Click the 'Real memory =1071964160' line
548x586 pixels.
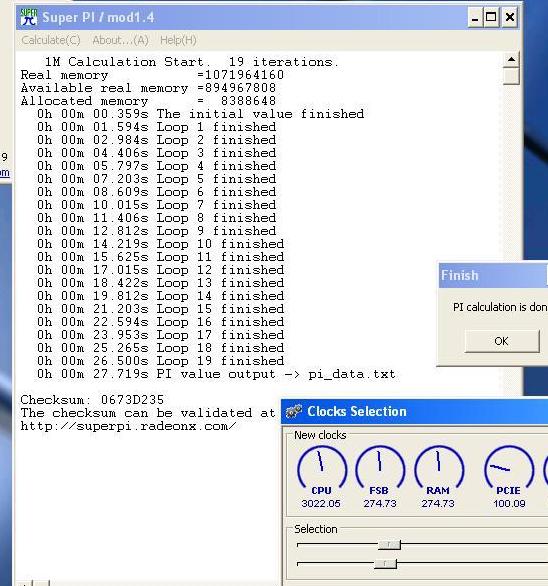click(x=153, y=75)
